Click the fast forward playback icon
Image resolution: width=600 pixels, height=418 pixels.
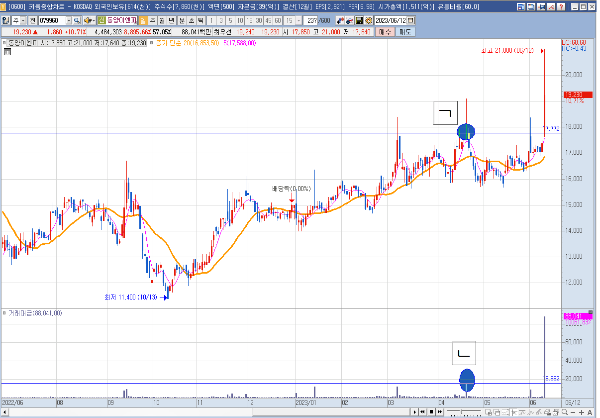pos(440,412)
